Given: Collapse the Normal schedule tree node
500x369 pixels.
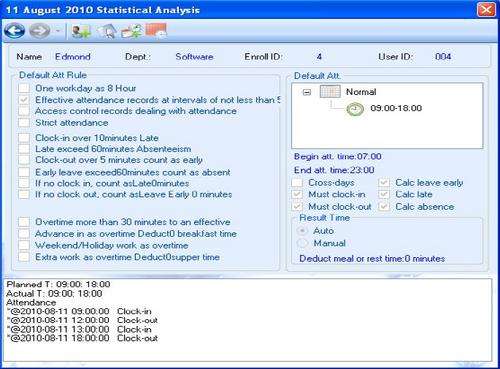Looking at the screenshot, I should (307, 92).
